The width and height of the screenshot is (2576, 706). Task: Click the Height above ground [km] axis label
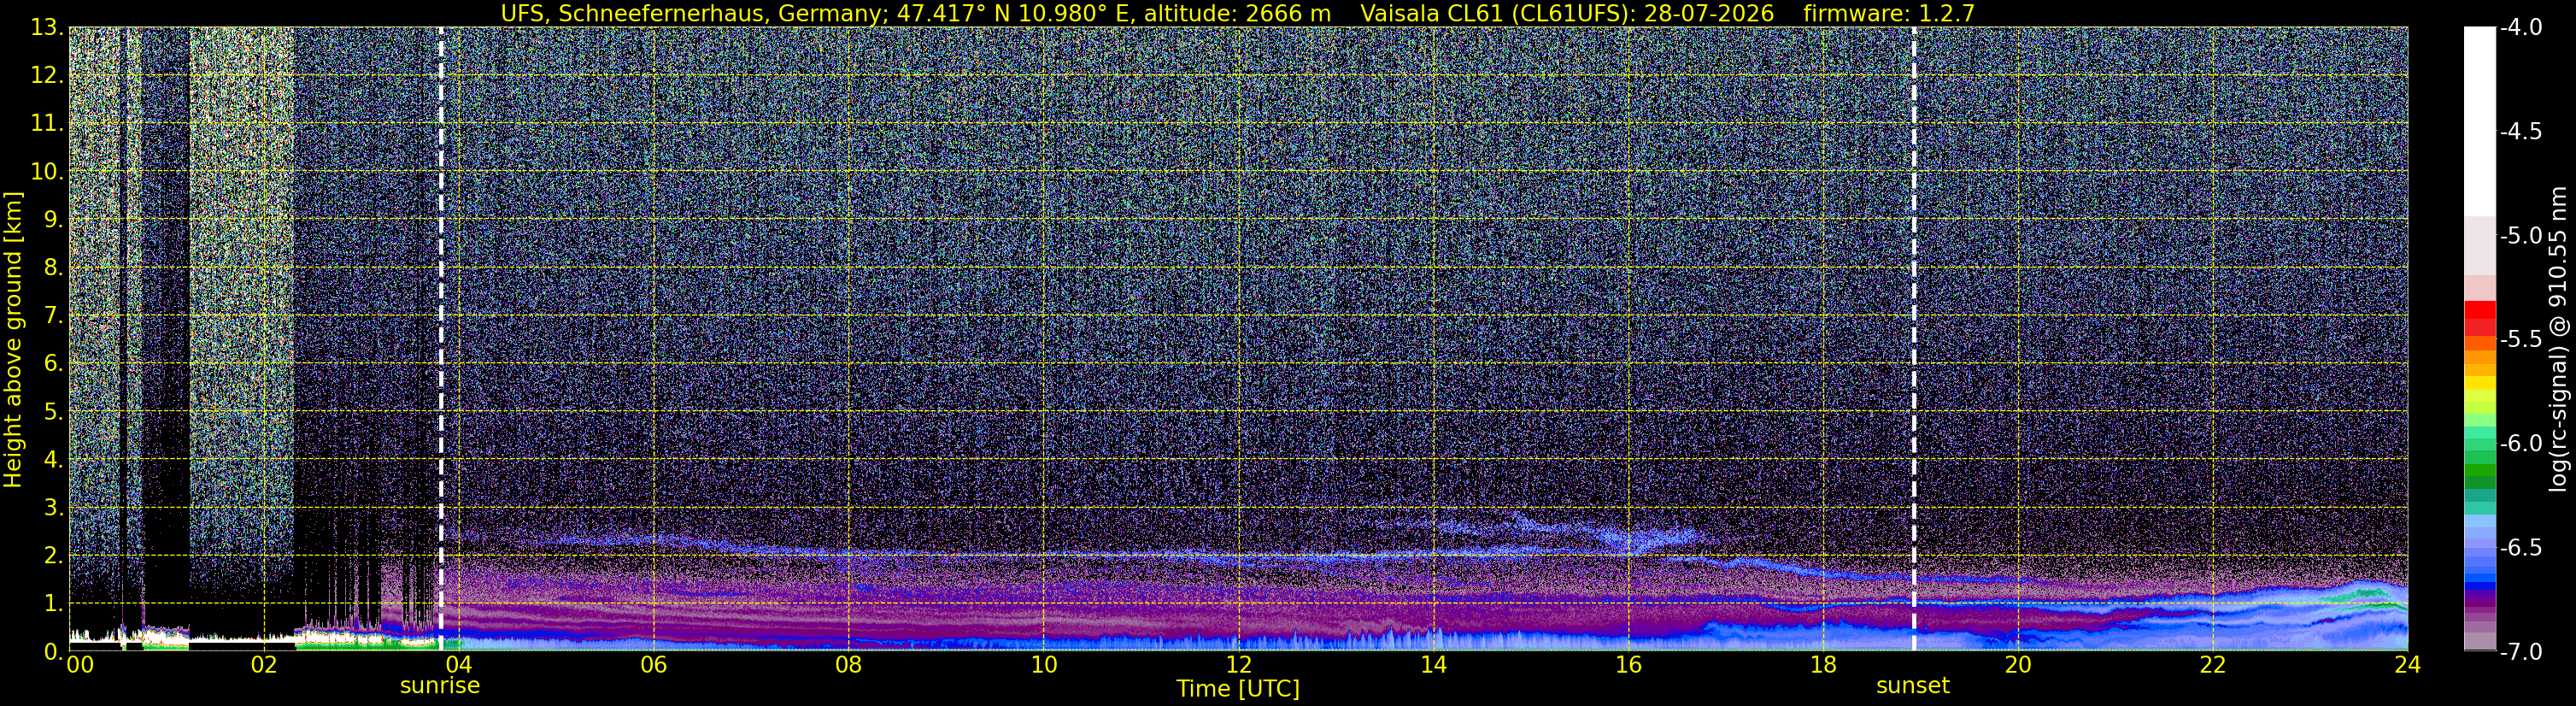pos(12,340)
